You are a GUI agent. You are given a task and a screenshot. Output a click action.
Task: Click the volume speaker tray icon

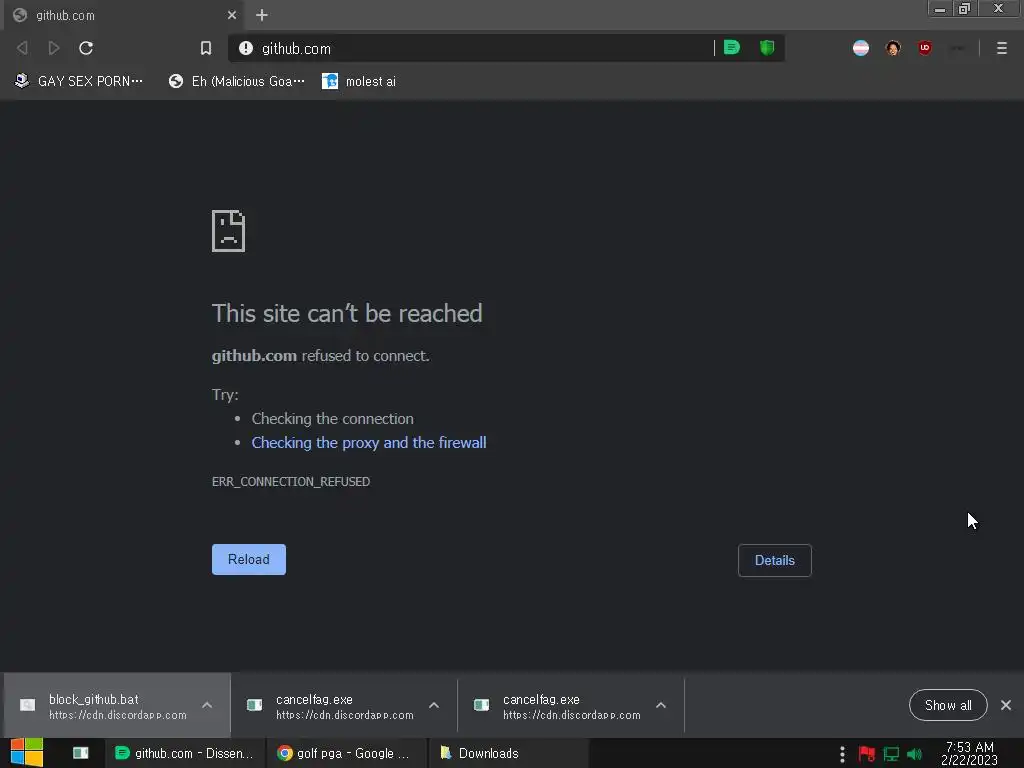tap(915, 754)
